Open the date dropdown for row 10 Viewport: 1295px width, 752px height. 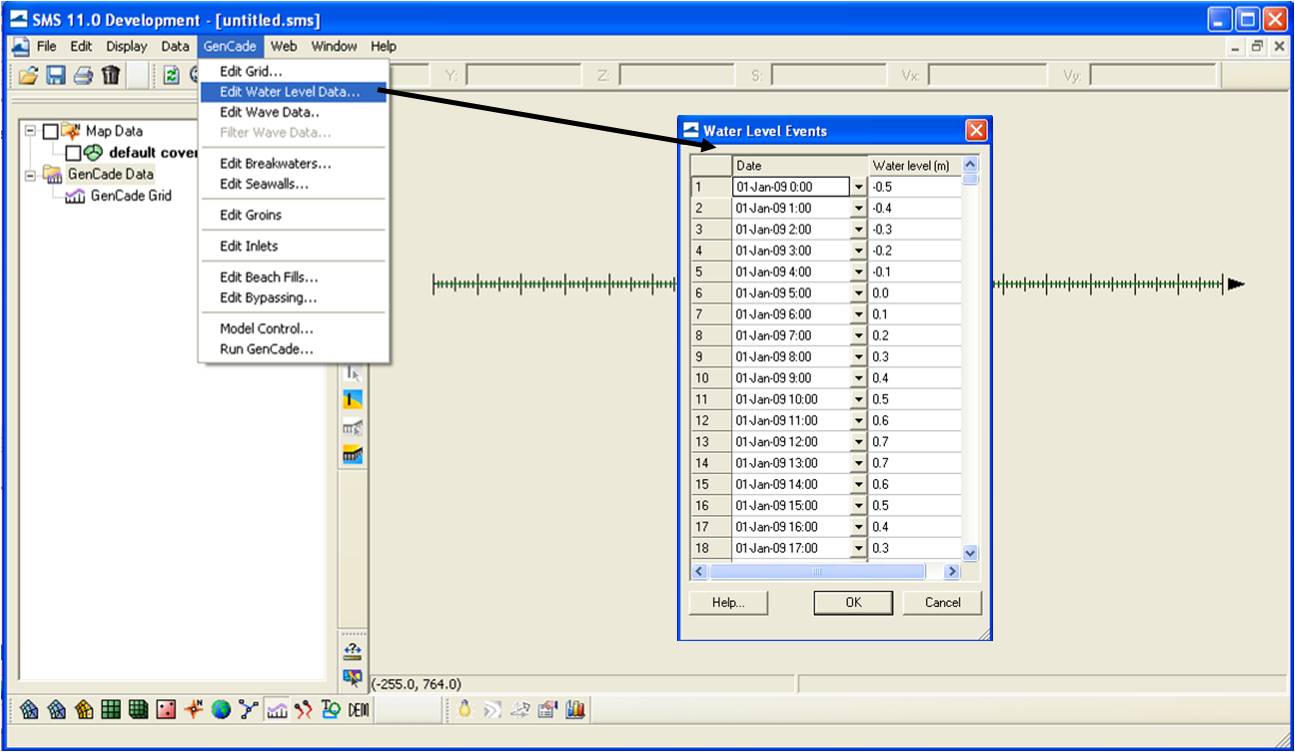pos(858,378)
